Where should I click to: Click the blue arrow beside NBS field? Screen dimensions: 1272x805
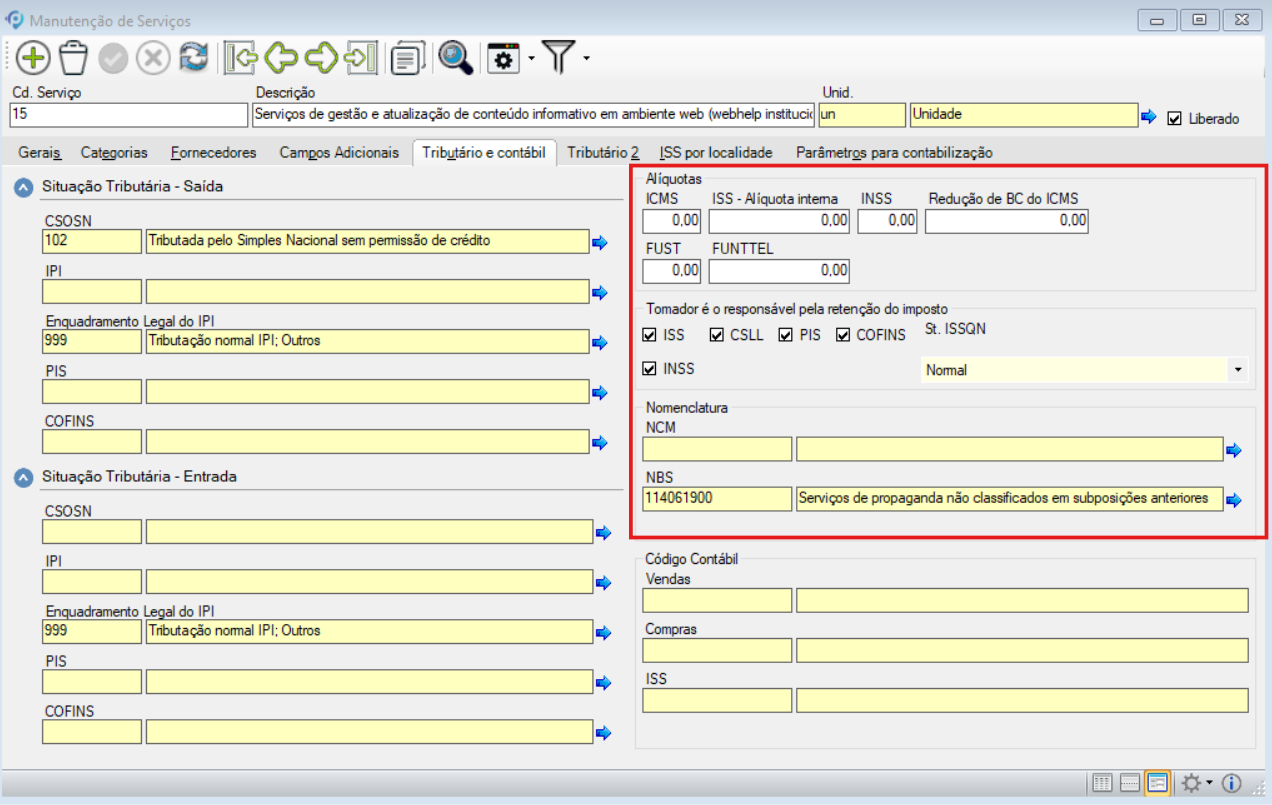pyautogui.click(x=1234, y=500)
